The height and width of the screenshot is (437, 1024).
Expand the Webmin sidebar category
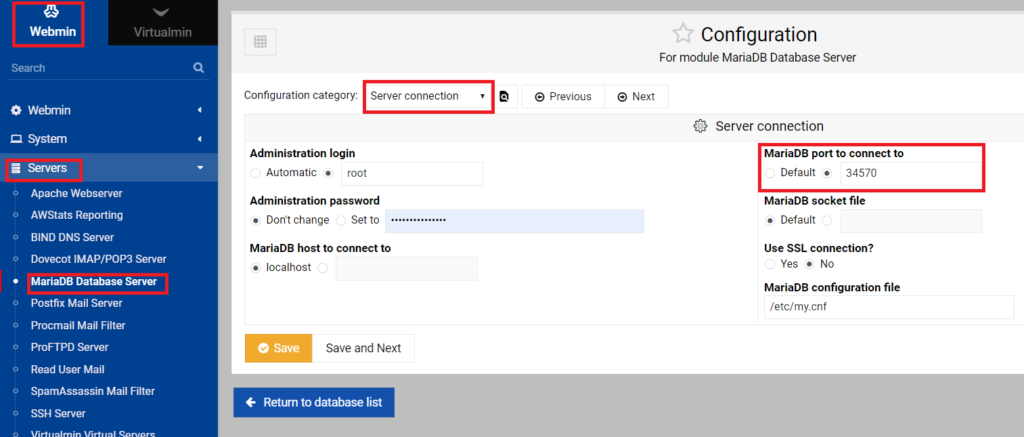pyautogui.click(x=108, y=110)
